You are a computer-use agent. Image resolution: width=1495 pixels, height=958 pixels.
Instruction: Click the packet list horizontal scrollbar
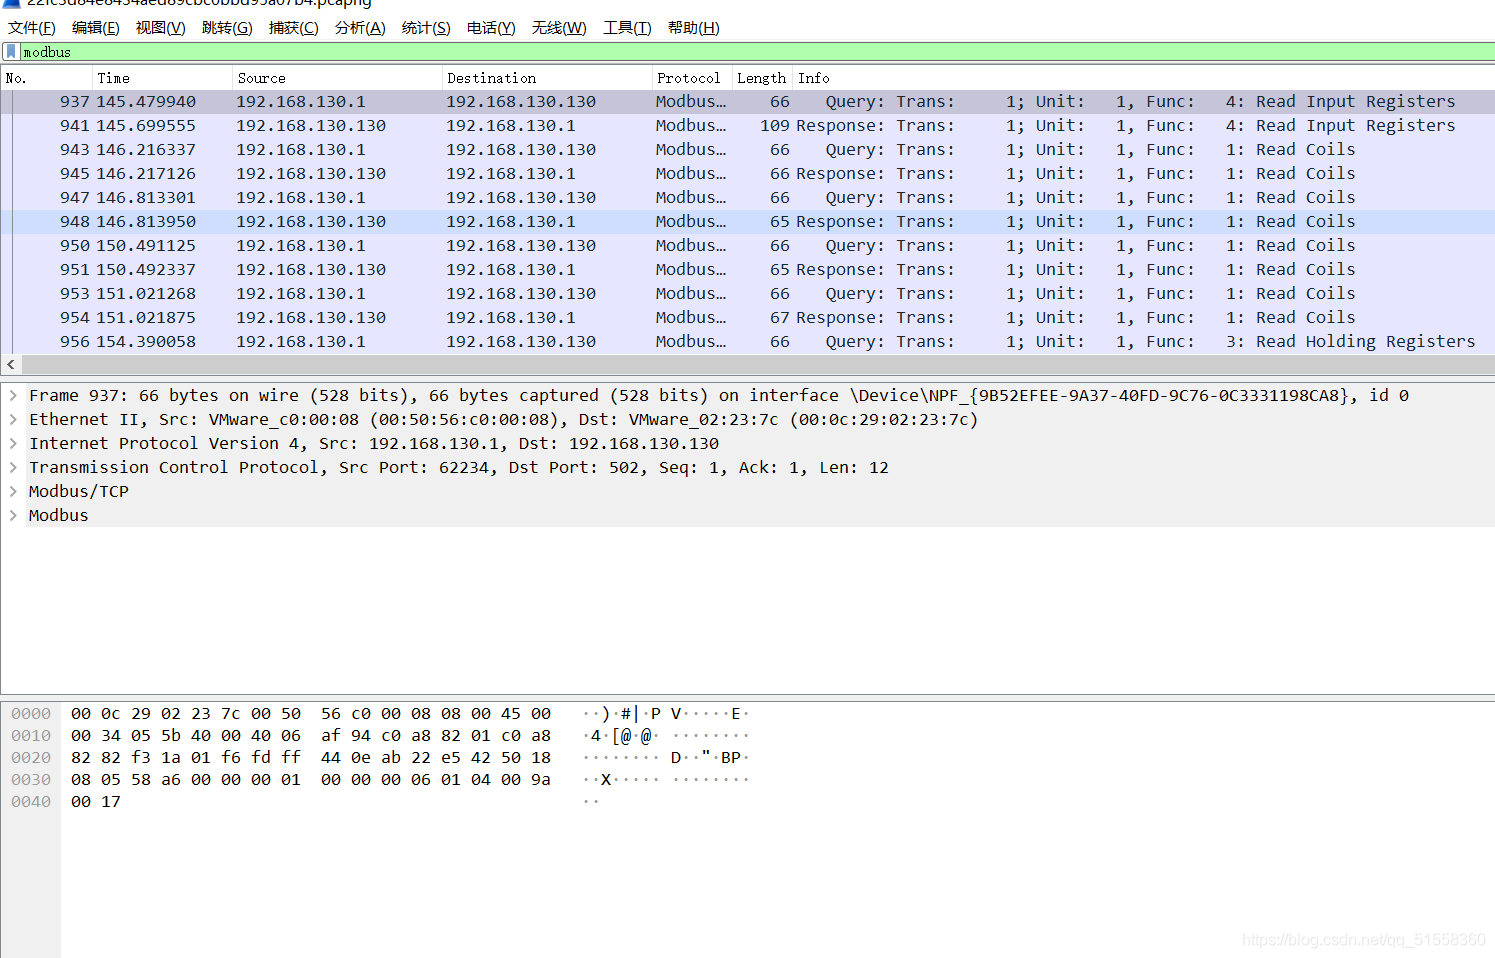tap(757, 365)
